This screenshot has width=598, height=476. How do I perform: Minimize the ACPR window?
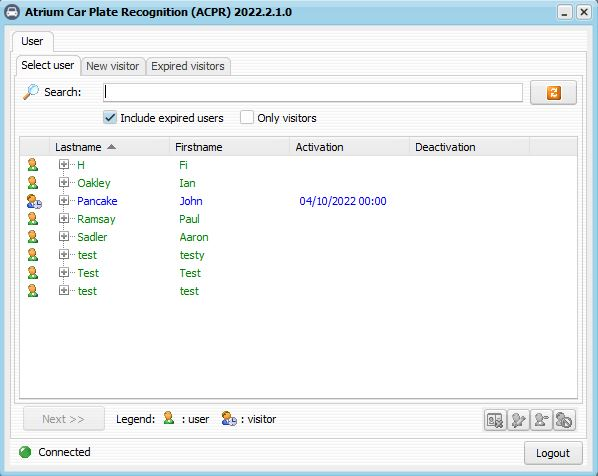pos(564,13)
